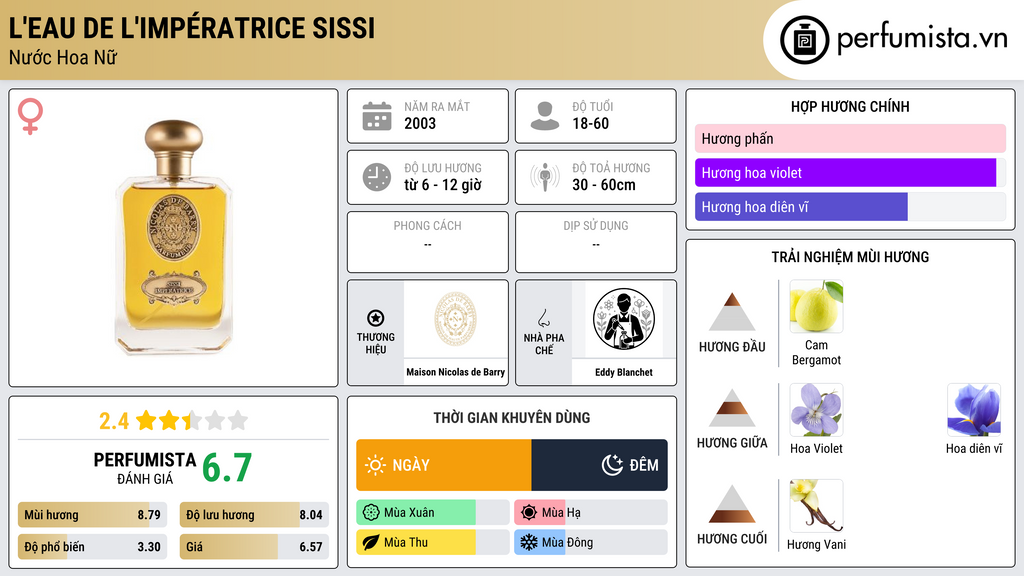Click the release year value 2003

tap(420, 123)
